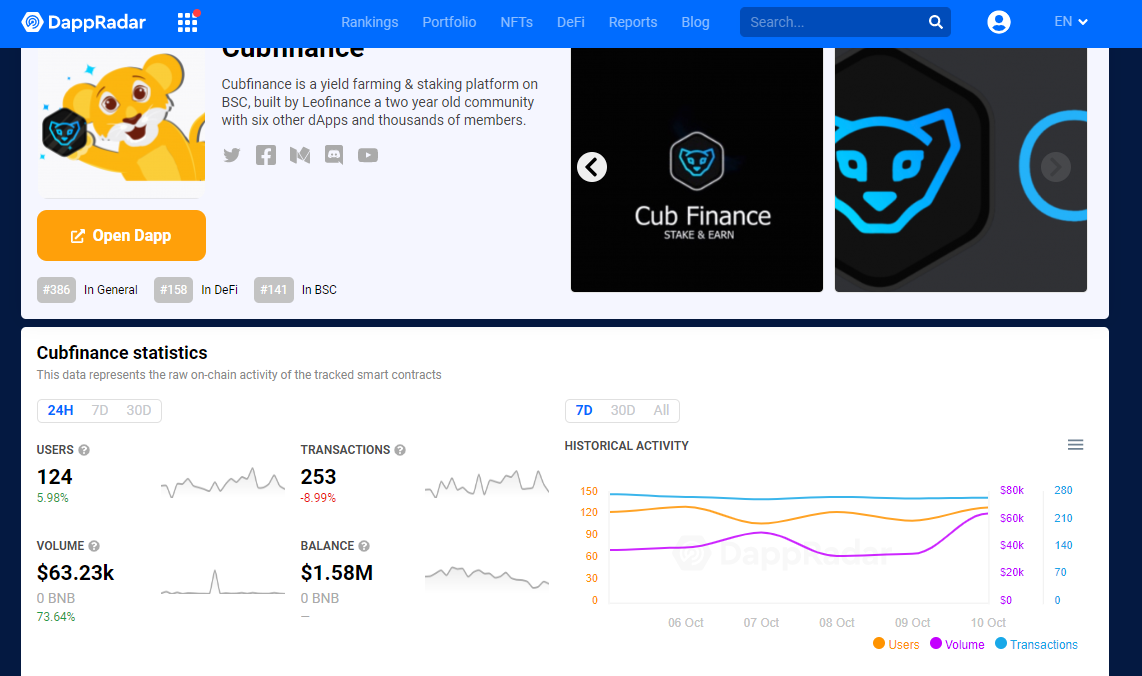Go to next gallery image arrow
1142x676 pixels.
pyautogui.click(x=1055, y=168)
